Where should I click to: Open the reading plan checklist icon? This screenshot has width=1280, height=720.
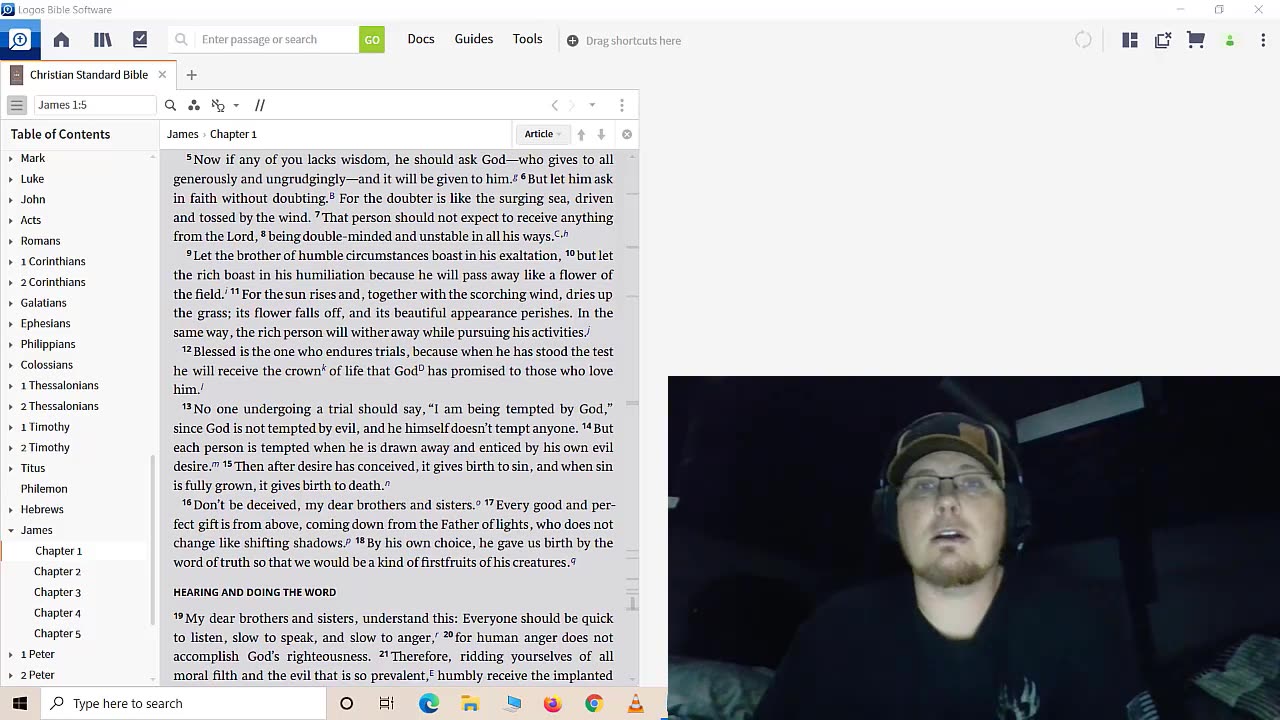point(140,40)
